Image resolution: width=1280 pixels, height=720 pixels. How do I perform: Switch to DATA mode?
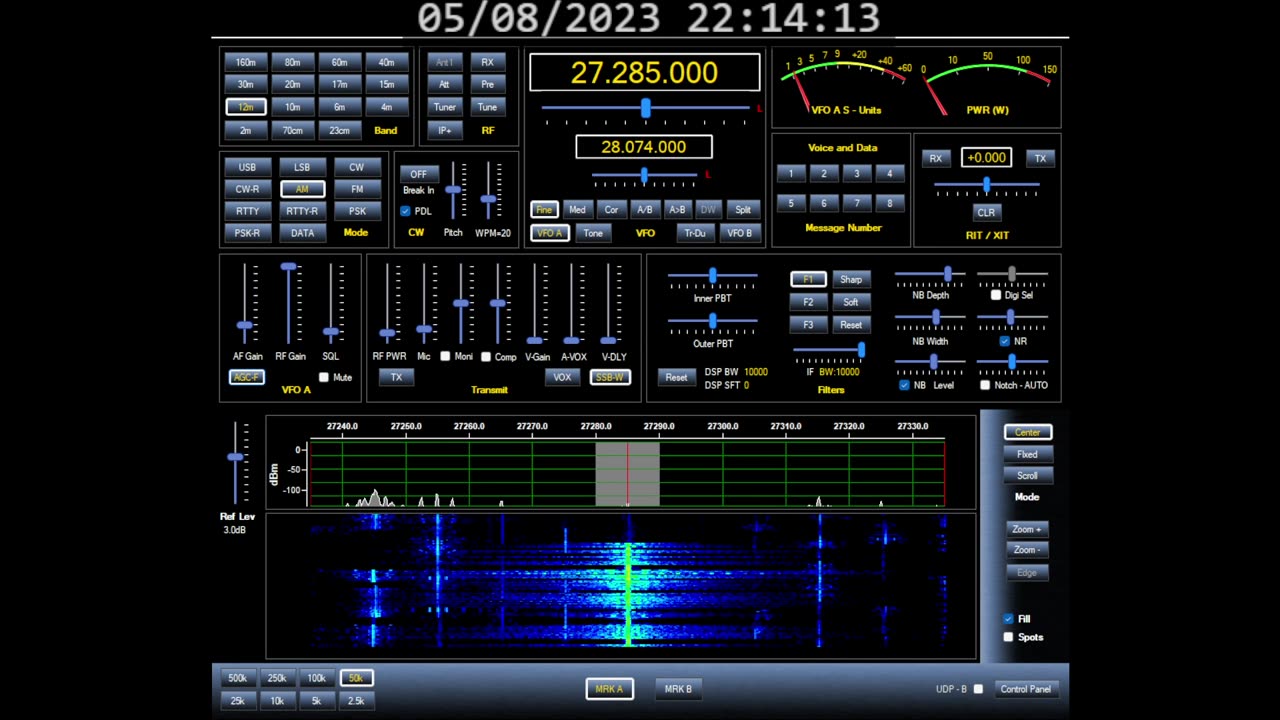tap(302, 233)
